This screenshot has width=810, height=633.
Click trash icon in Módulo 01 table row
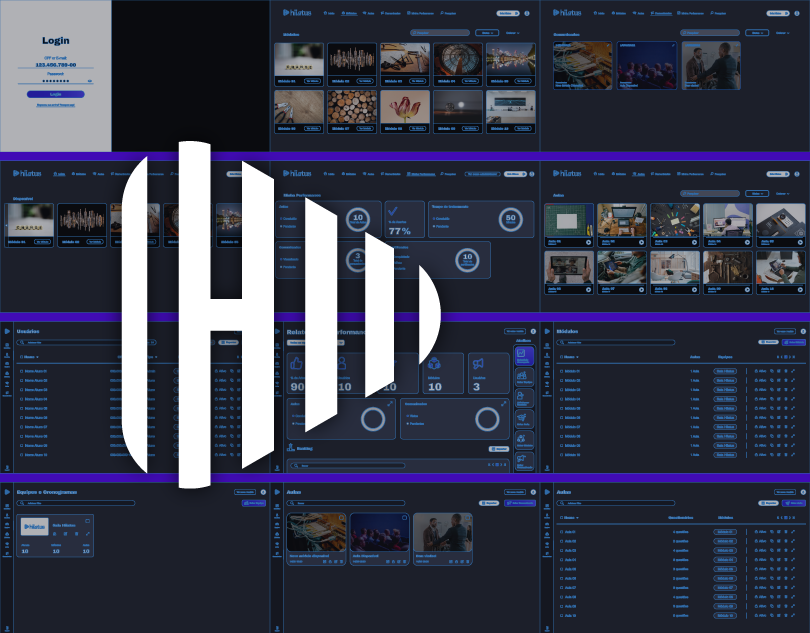[786, 371]
